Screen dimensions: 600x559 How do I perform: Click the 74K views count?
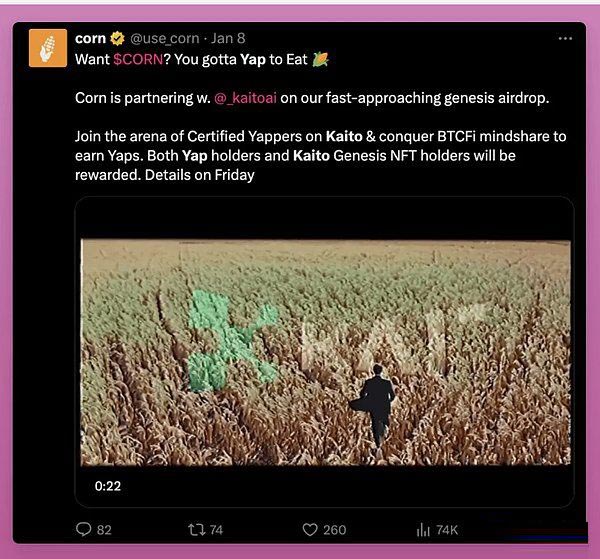tap(447, 529)
